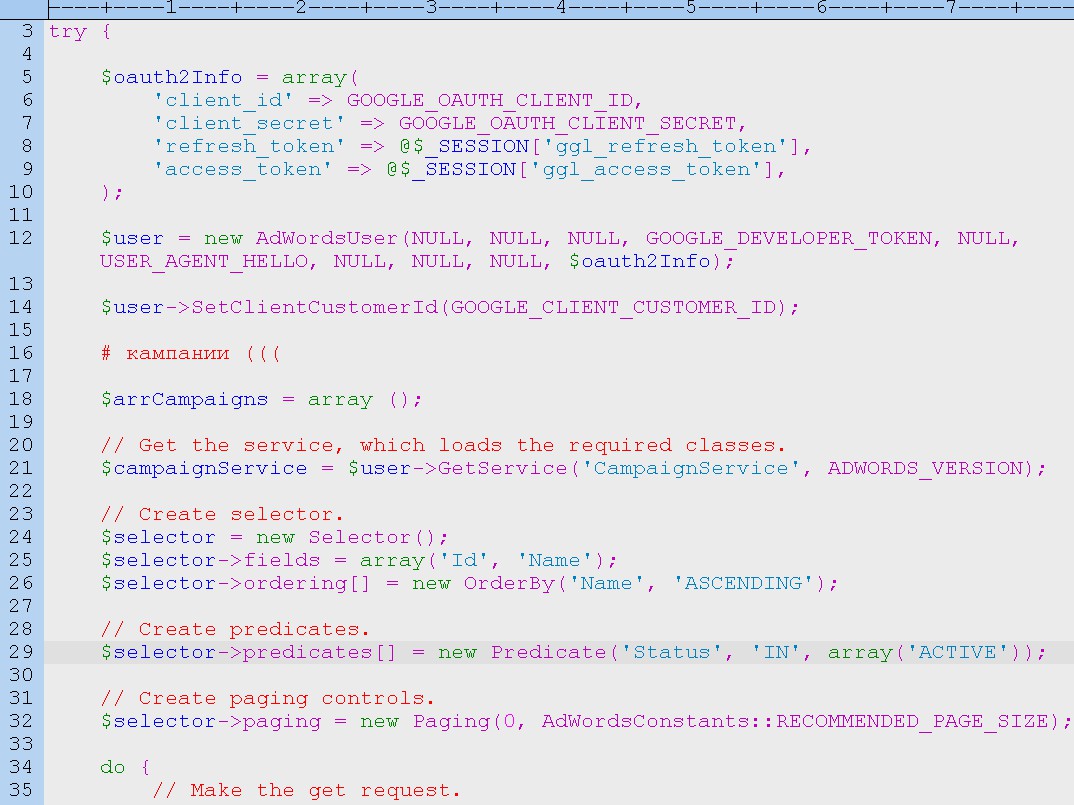The width and height of the screenshot is (1074, 805).
Task: Click line number 29 in the gutter
Action: [21, 652]
